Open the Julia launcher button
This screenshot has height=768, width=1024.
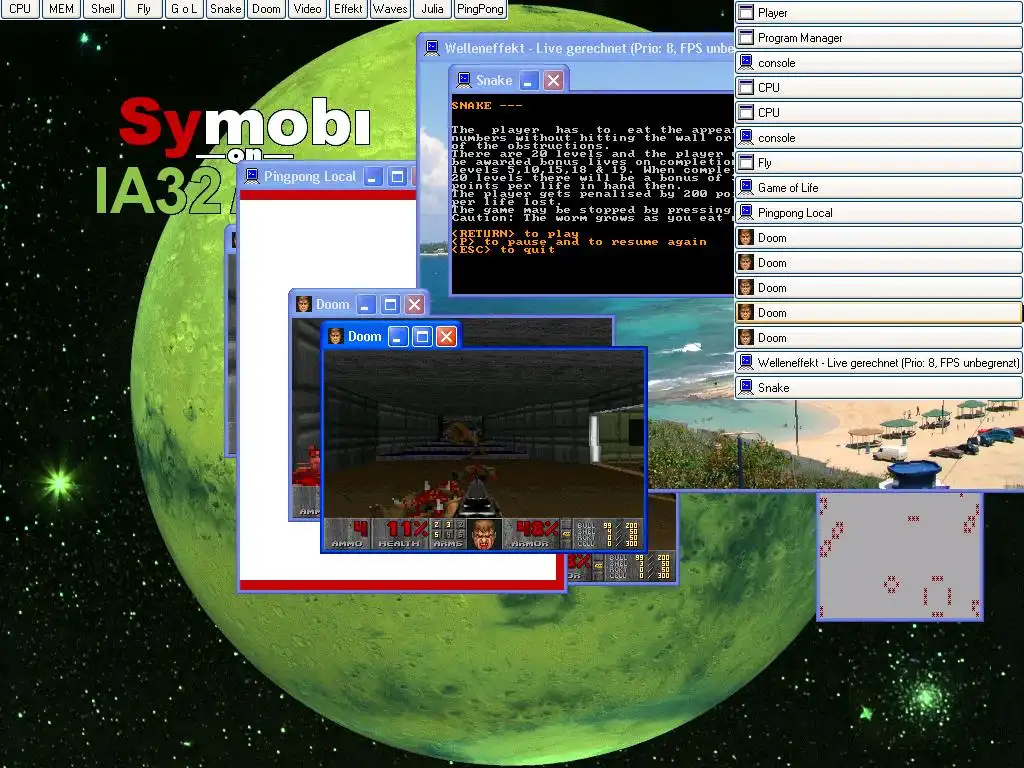(x=432, y=9)
